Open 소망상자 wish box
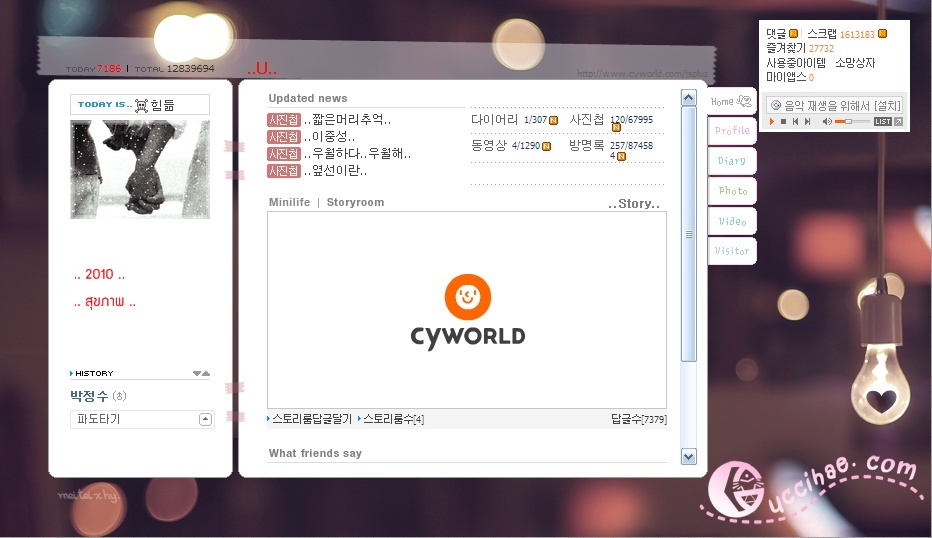Image resolution: width=932 pixels, height=538 pixels. point(855,62)
